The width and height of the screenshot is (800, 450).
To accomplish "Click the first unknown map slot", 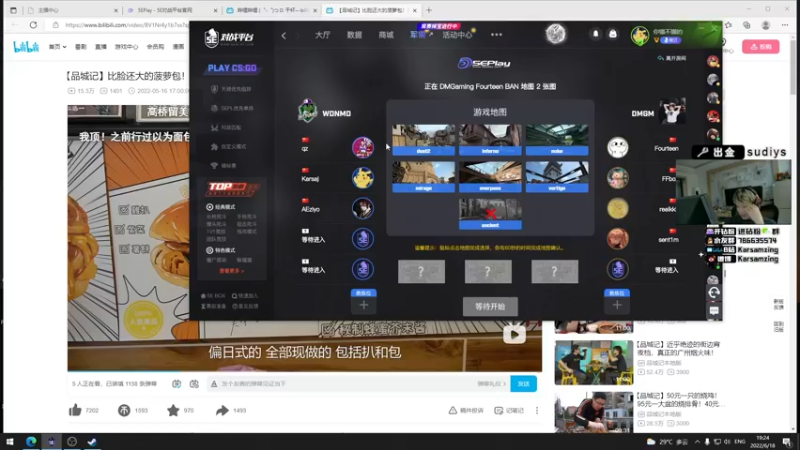I will [421, 271].
